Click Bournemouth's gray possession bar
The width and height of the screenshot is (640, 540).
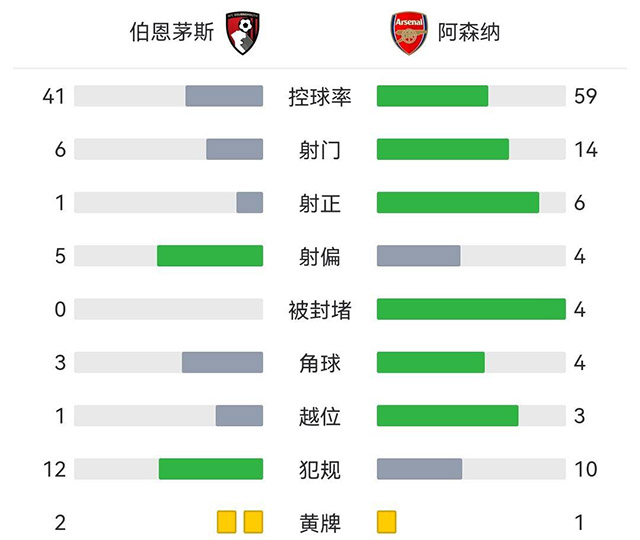click(x=224, y=96)
